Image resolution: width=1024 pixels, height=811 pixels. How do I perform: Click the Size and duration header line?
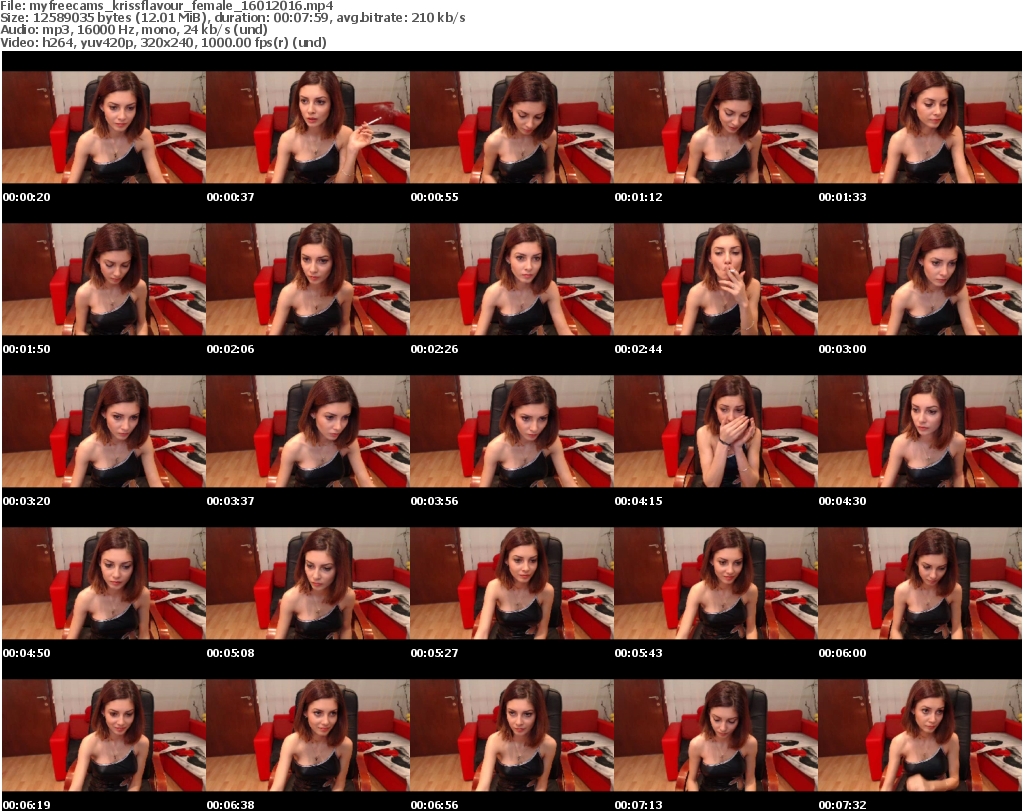(x=232, y=18)
